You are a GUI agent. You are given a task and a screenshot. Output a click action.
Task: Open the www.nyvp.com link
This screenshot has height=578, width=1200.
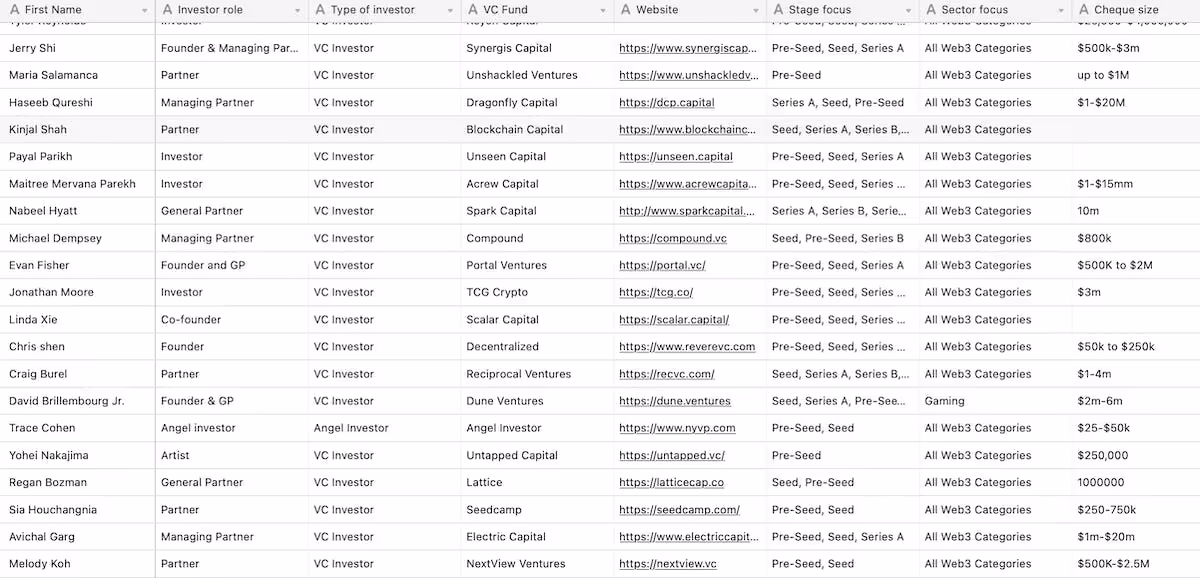click(x=677, y=428)
